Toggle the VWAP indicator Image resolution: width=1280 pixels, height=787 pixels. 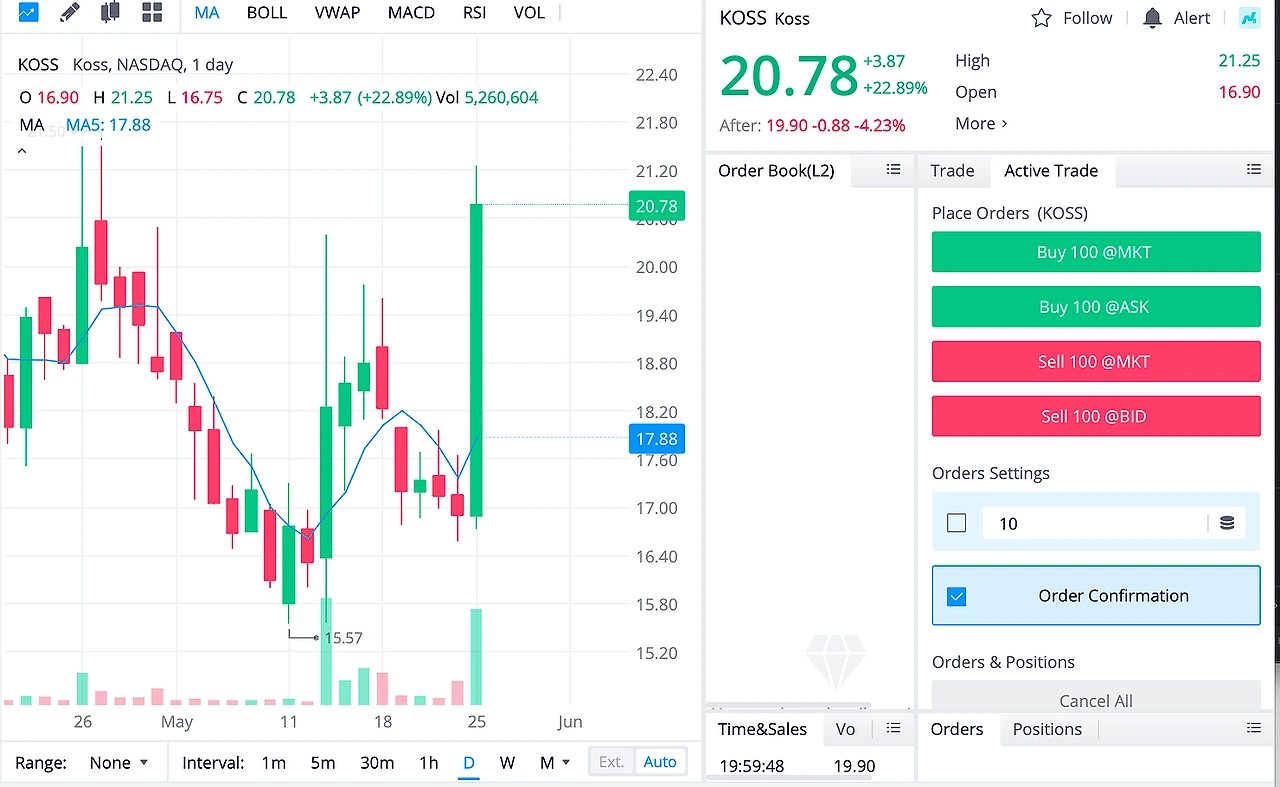tap(337, 13)
